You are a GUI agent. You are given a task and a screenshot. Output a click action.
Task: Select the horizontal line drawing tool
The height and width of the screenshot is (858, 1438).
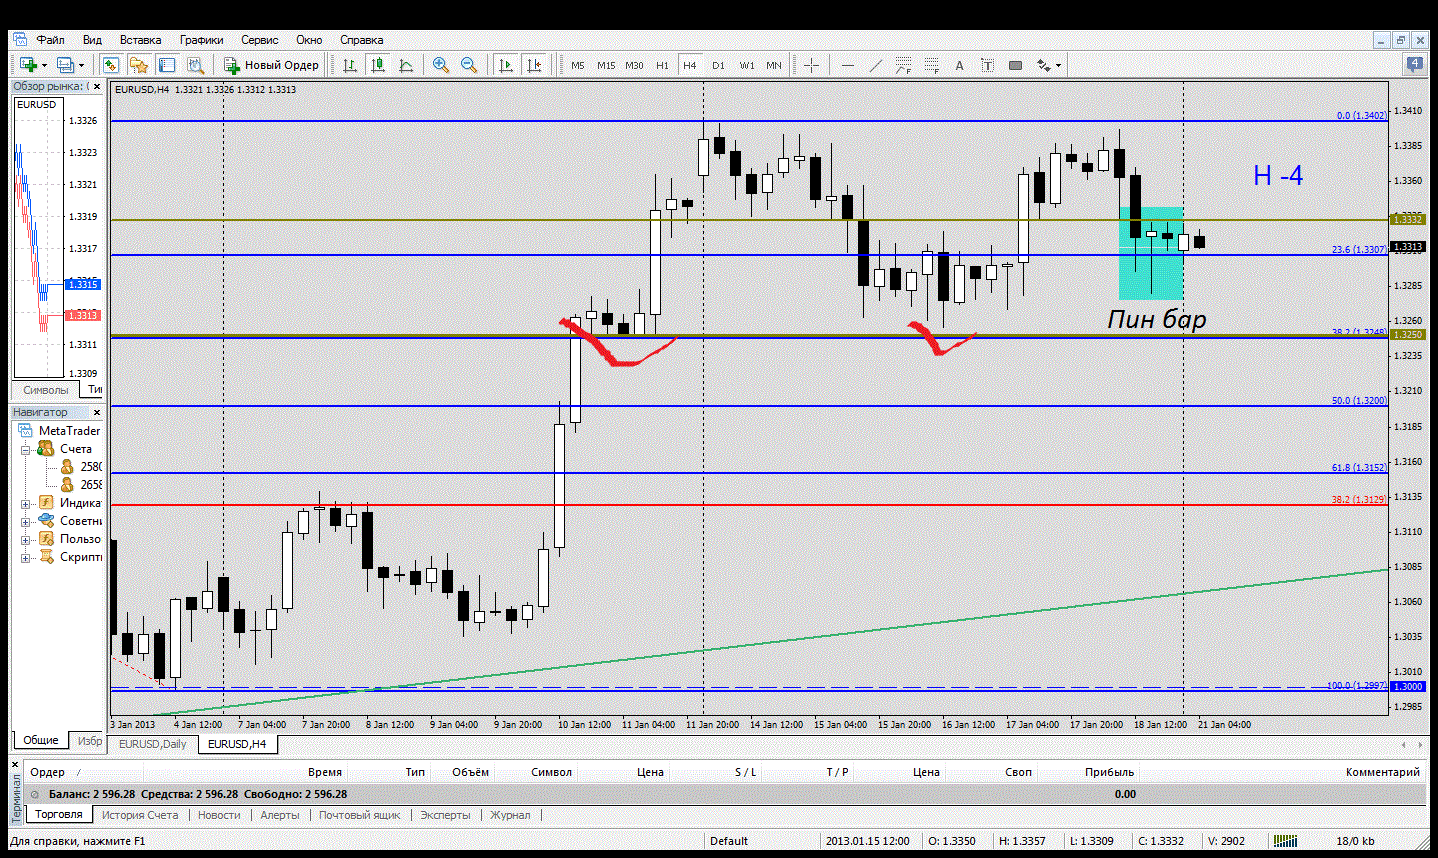click(x=848, y=65)
